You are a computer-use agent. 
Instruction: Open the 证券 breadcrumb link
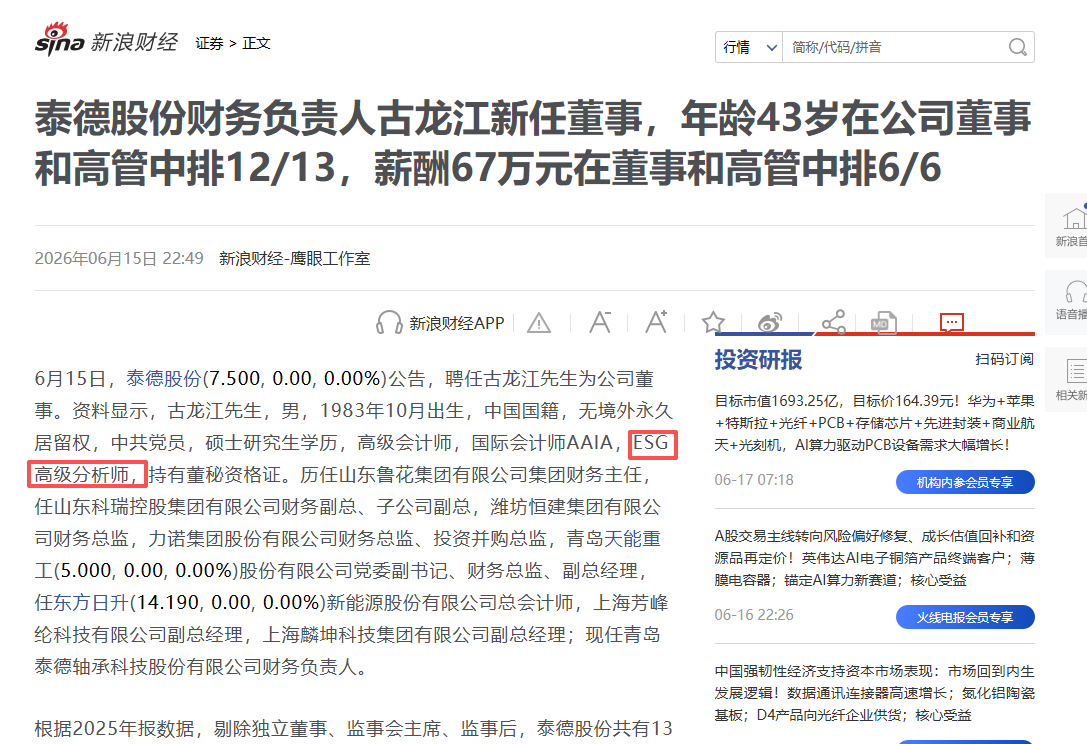coord(209,43)
